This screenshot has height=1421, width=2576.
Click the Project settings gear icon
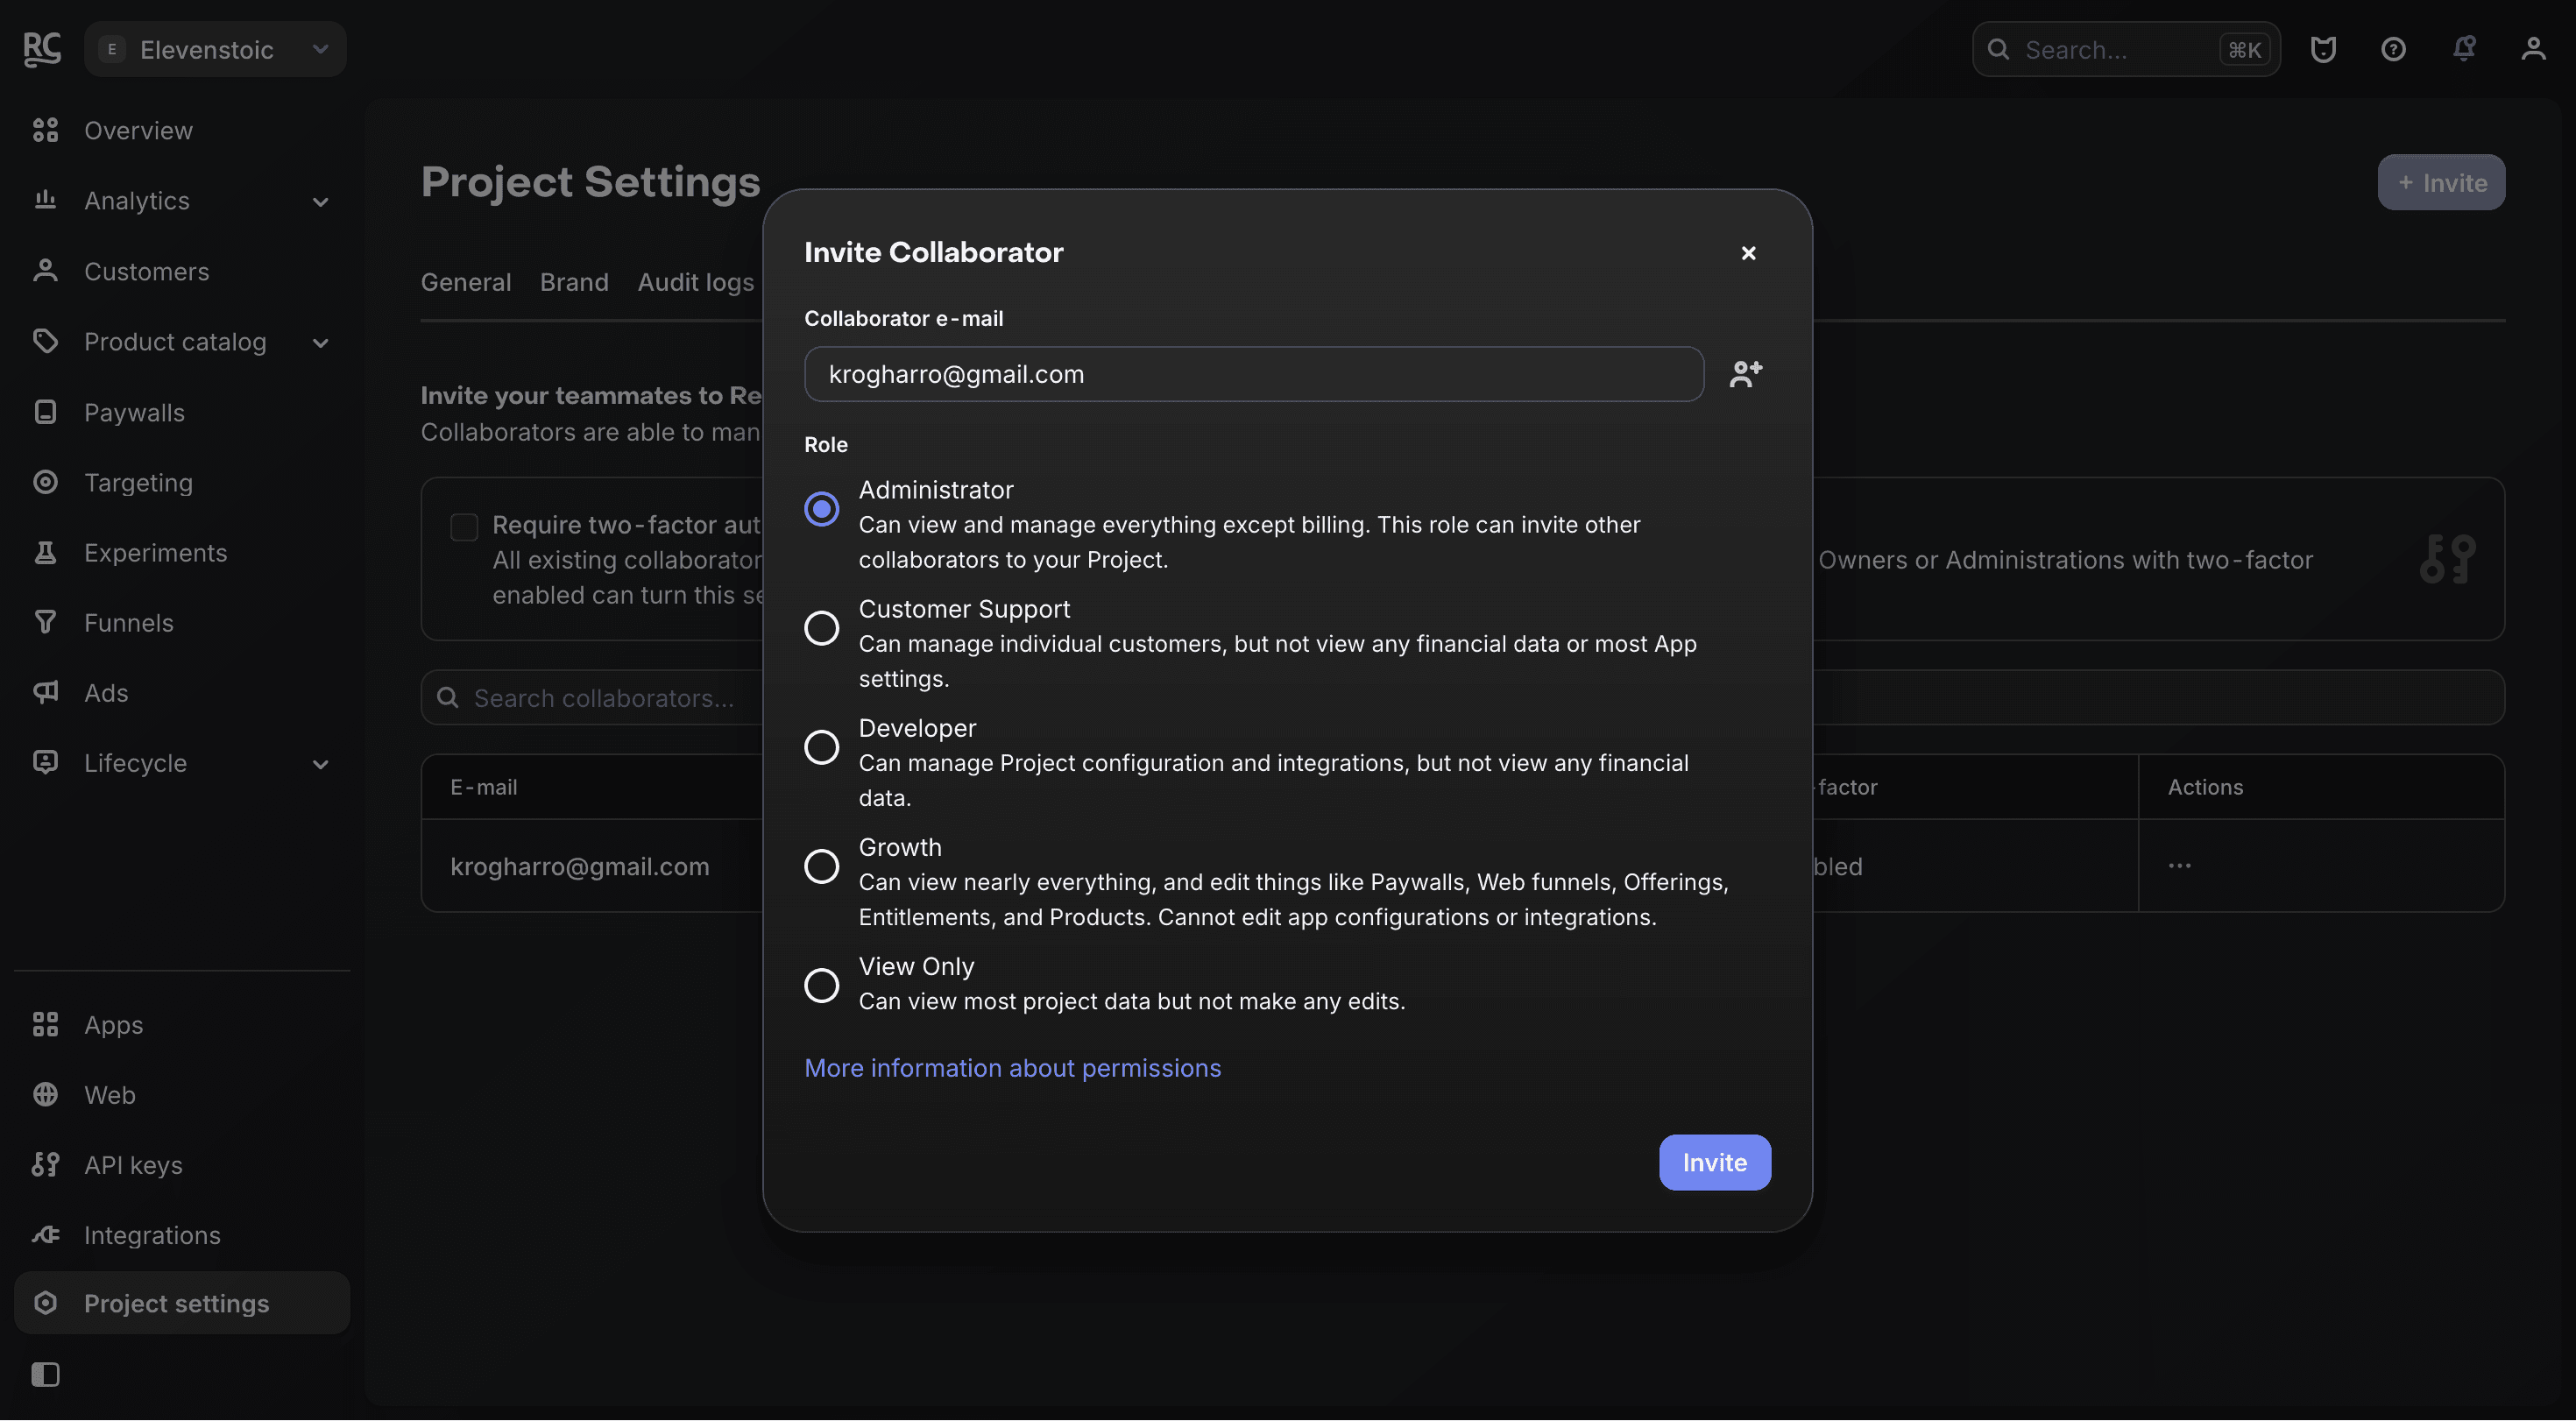point(45,1303)
